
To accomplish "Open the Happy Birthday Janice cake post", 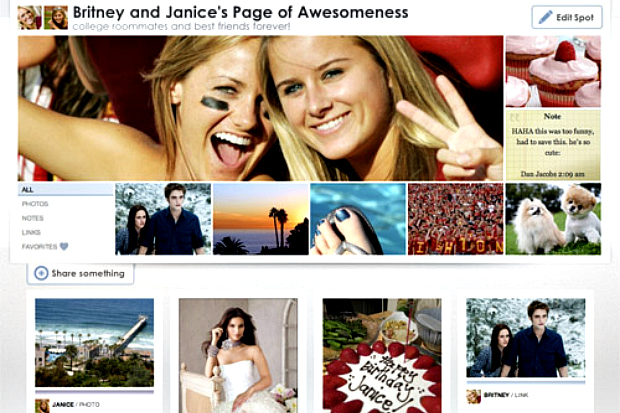I will tap(382, 356).
